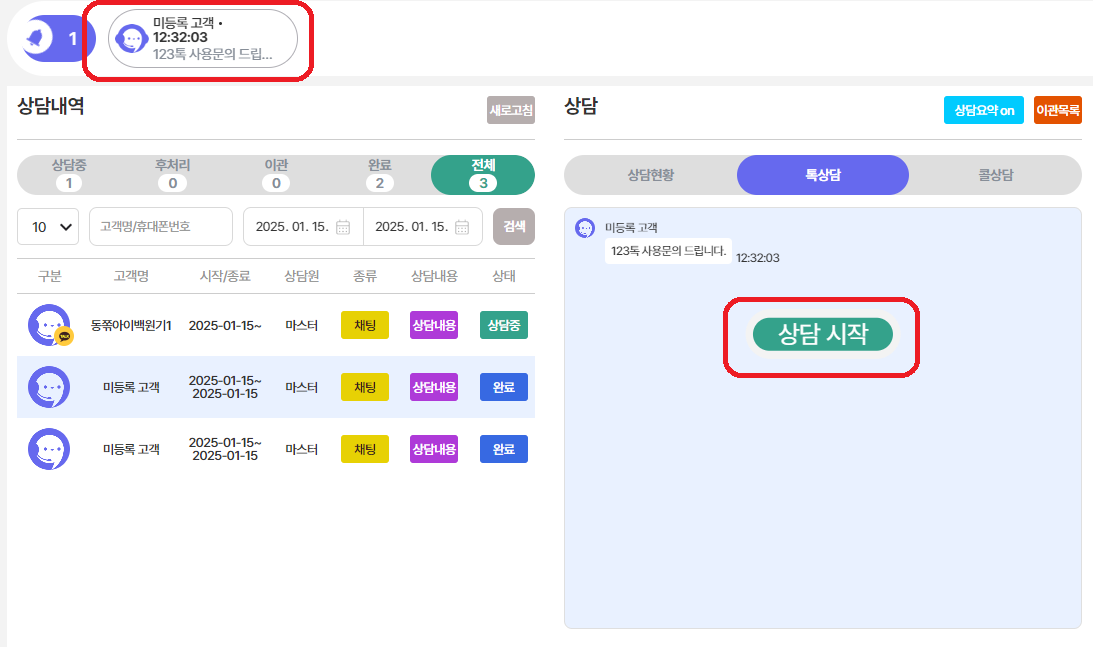Toggle the 상담요약 on button
This screenshot has width=1093, height=647.
point(983,110)
